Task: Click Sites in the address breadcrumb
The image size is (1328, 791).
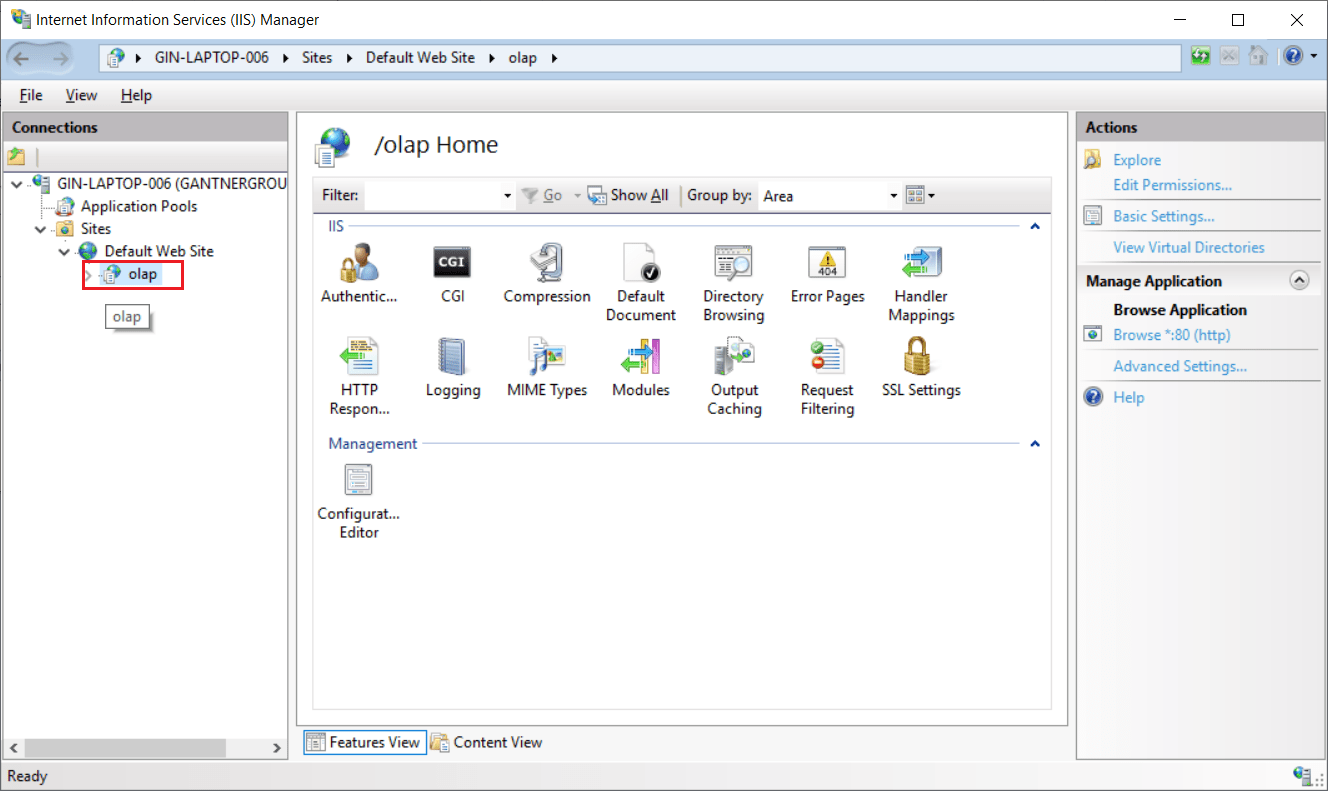Action: click(x=317, y=57)
